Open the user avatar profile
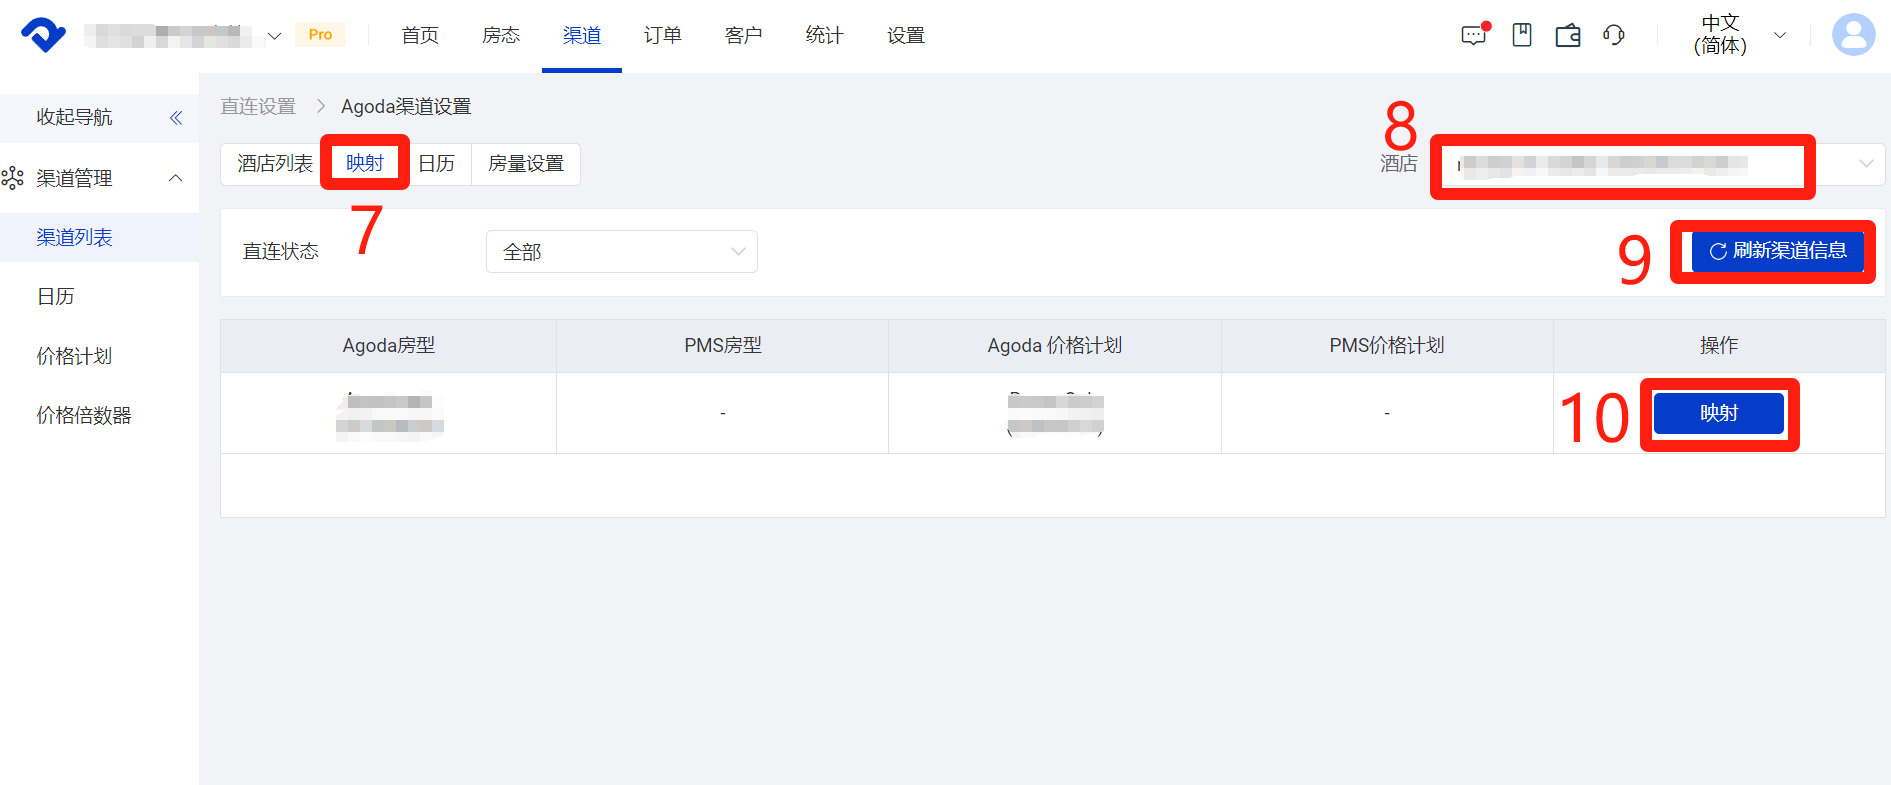Screen dimensions: 1891x785 click(1853, 35)
